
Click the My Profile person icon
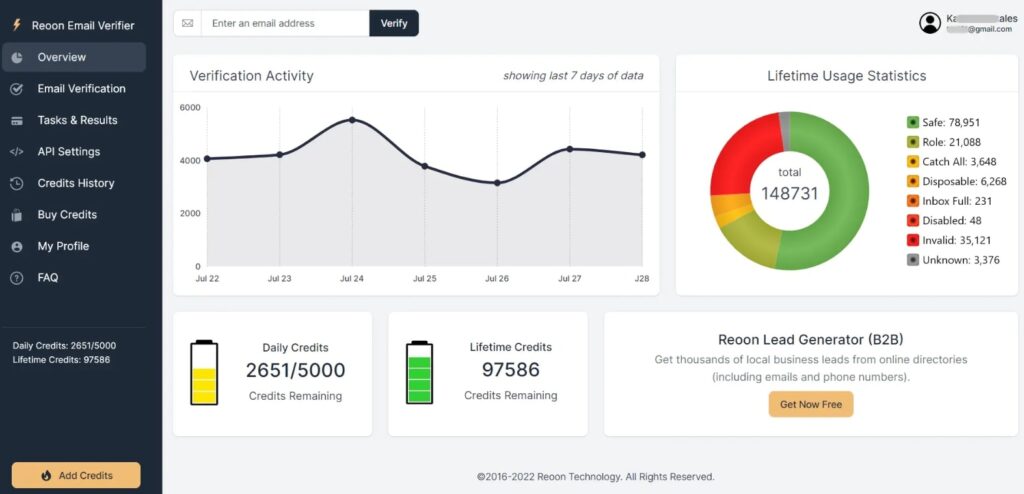(17, 246)
